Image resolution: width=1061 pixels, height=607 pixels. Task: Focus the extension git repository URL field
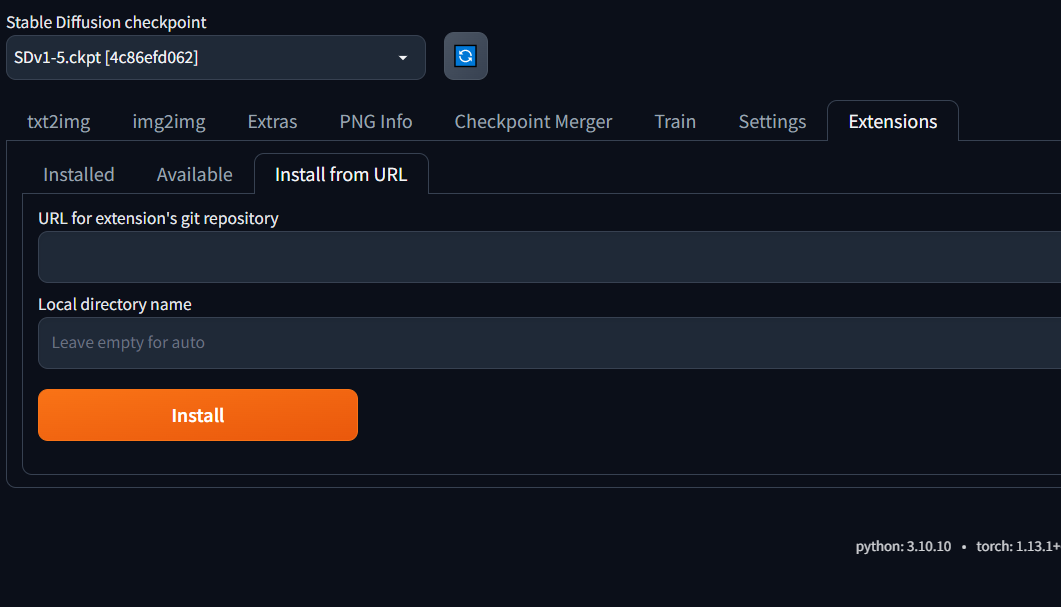[x=548, y=257]
